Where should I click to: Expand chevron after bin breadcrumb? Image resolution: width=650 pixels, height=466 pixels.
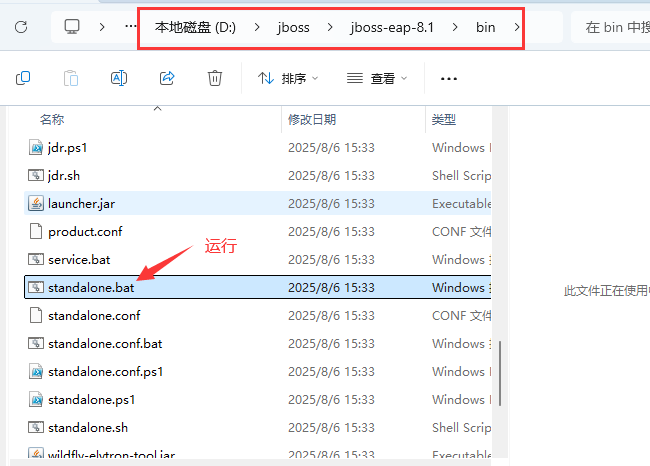pos(517,27)
